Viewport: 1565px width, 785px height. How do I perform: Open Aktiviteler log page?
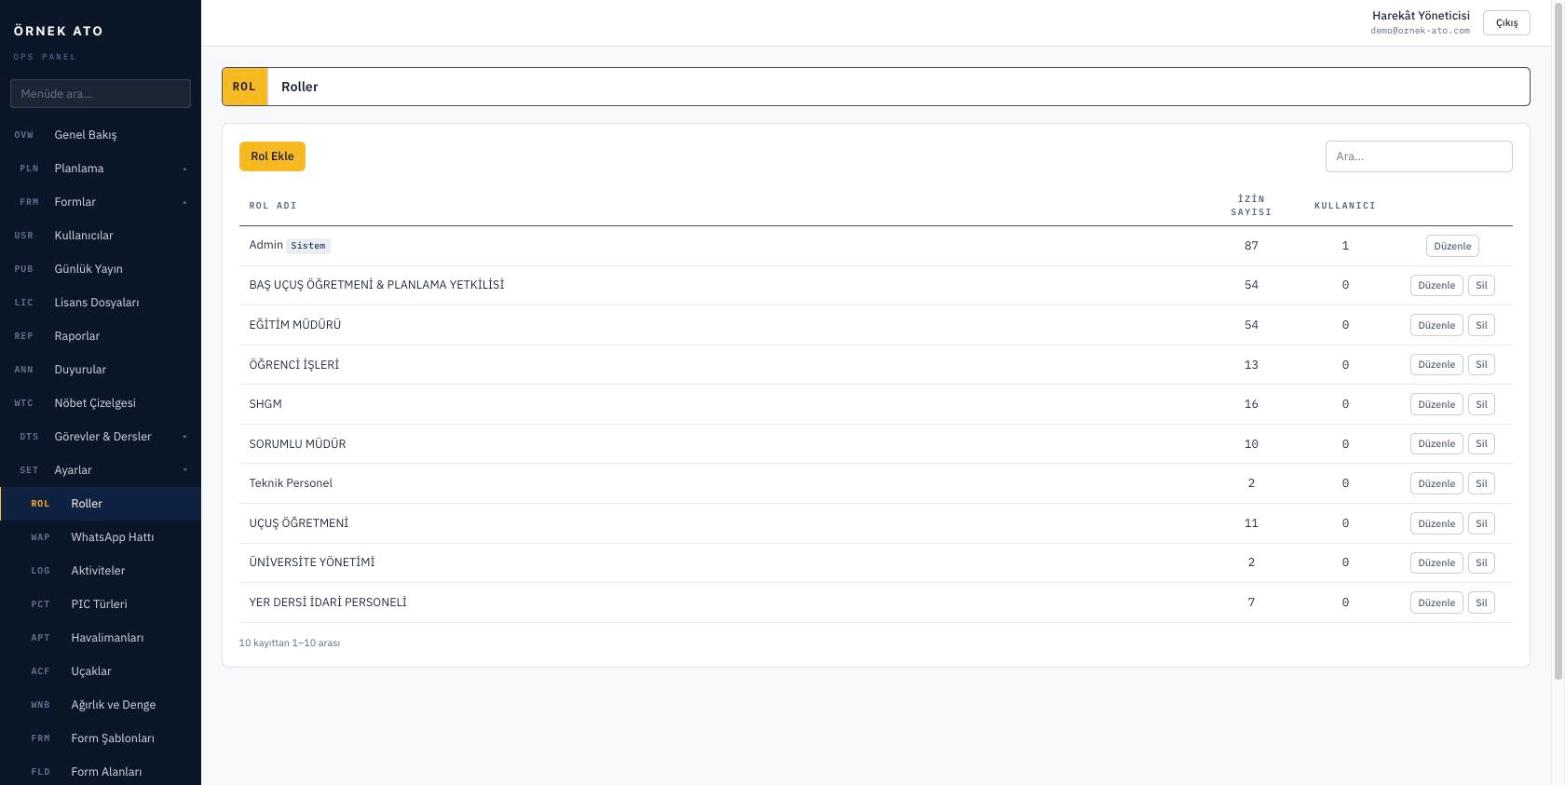point(100,571)
